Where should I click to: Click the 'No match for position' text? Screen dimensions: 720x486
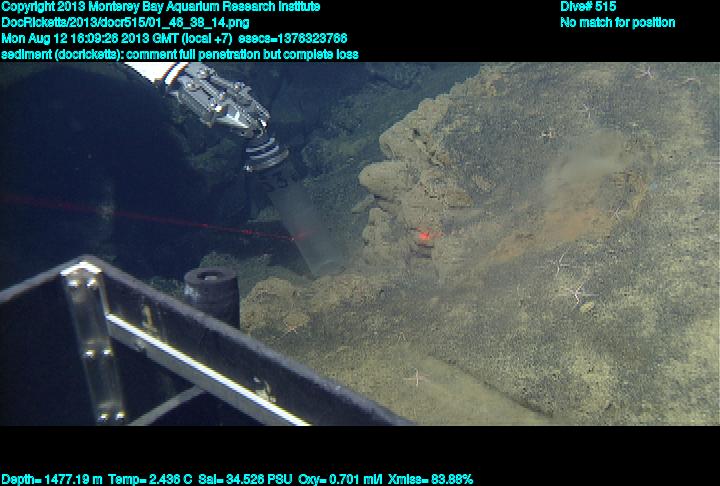tap(618, 23)
